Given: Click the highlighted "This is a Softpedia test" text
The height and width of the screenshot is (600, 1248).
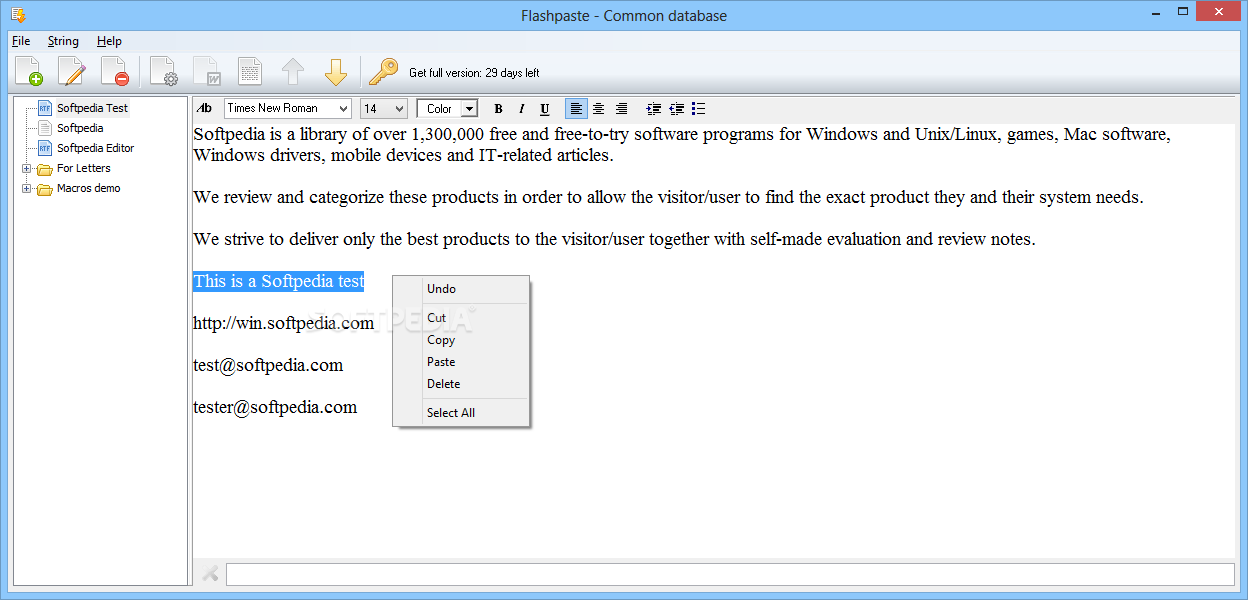Looking at the screenshot, I should (279, 281).
